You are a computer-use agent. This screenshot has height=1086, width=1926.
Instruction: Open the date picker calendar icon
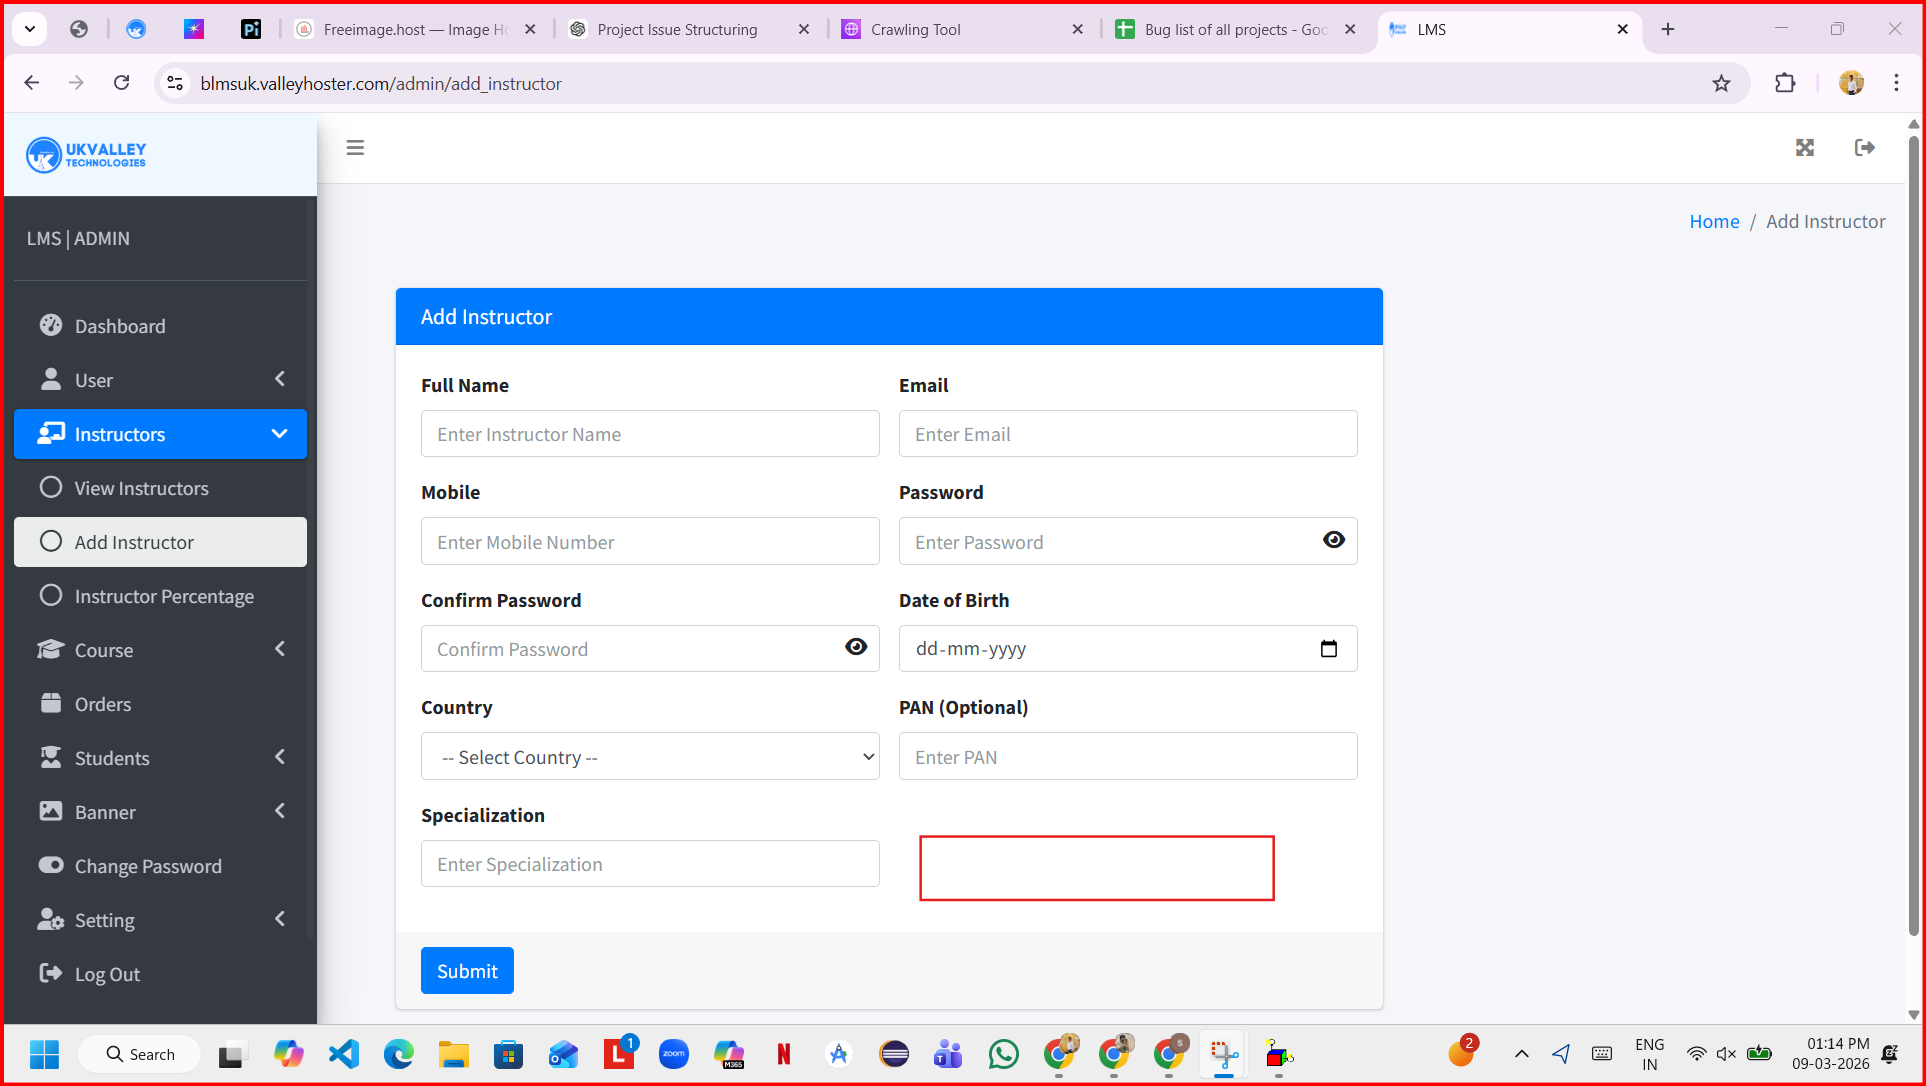tap(1328, 649)
